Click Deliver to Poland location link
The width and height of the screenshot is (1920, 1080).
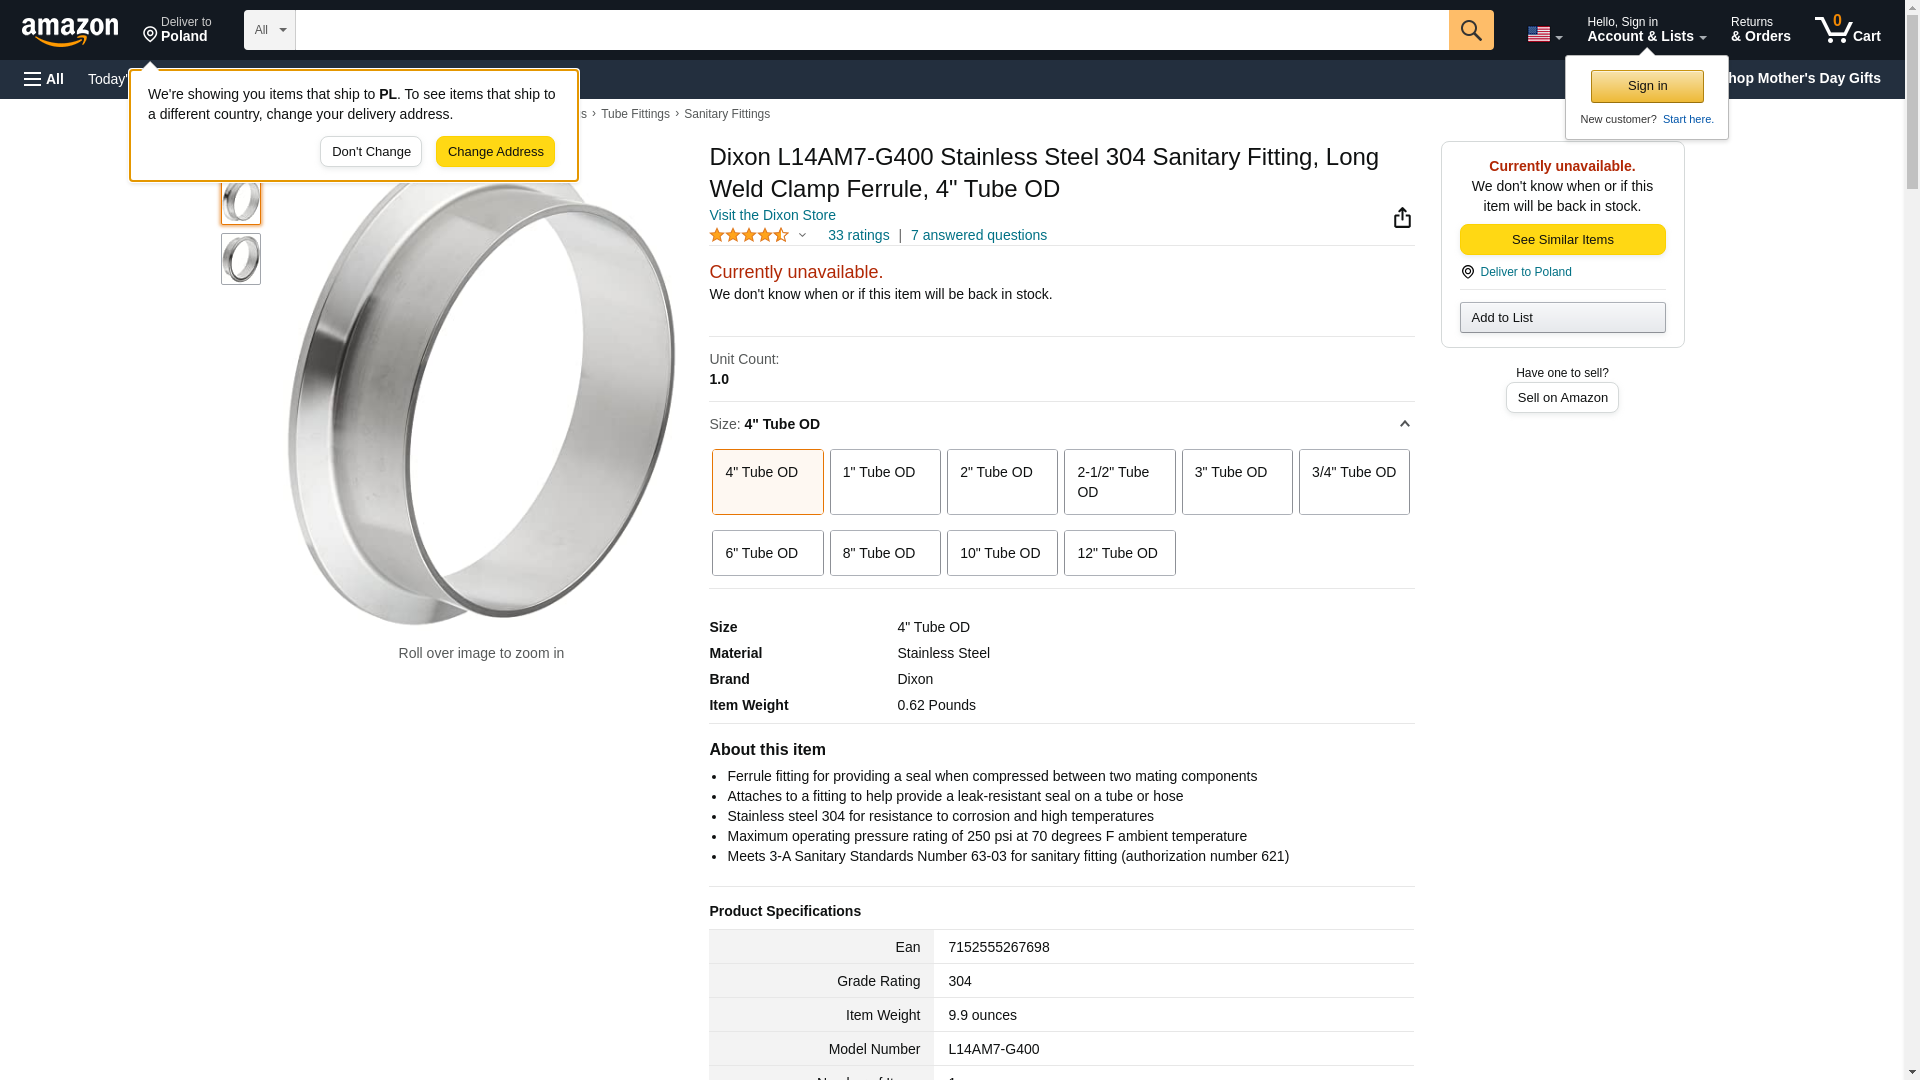(x=1525, y=272)
